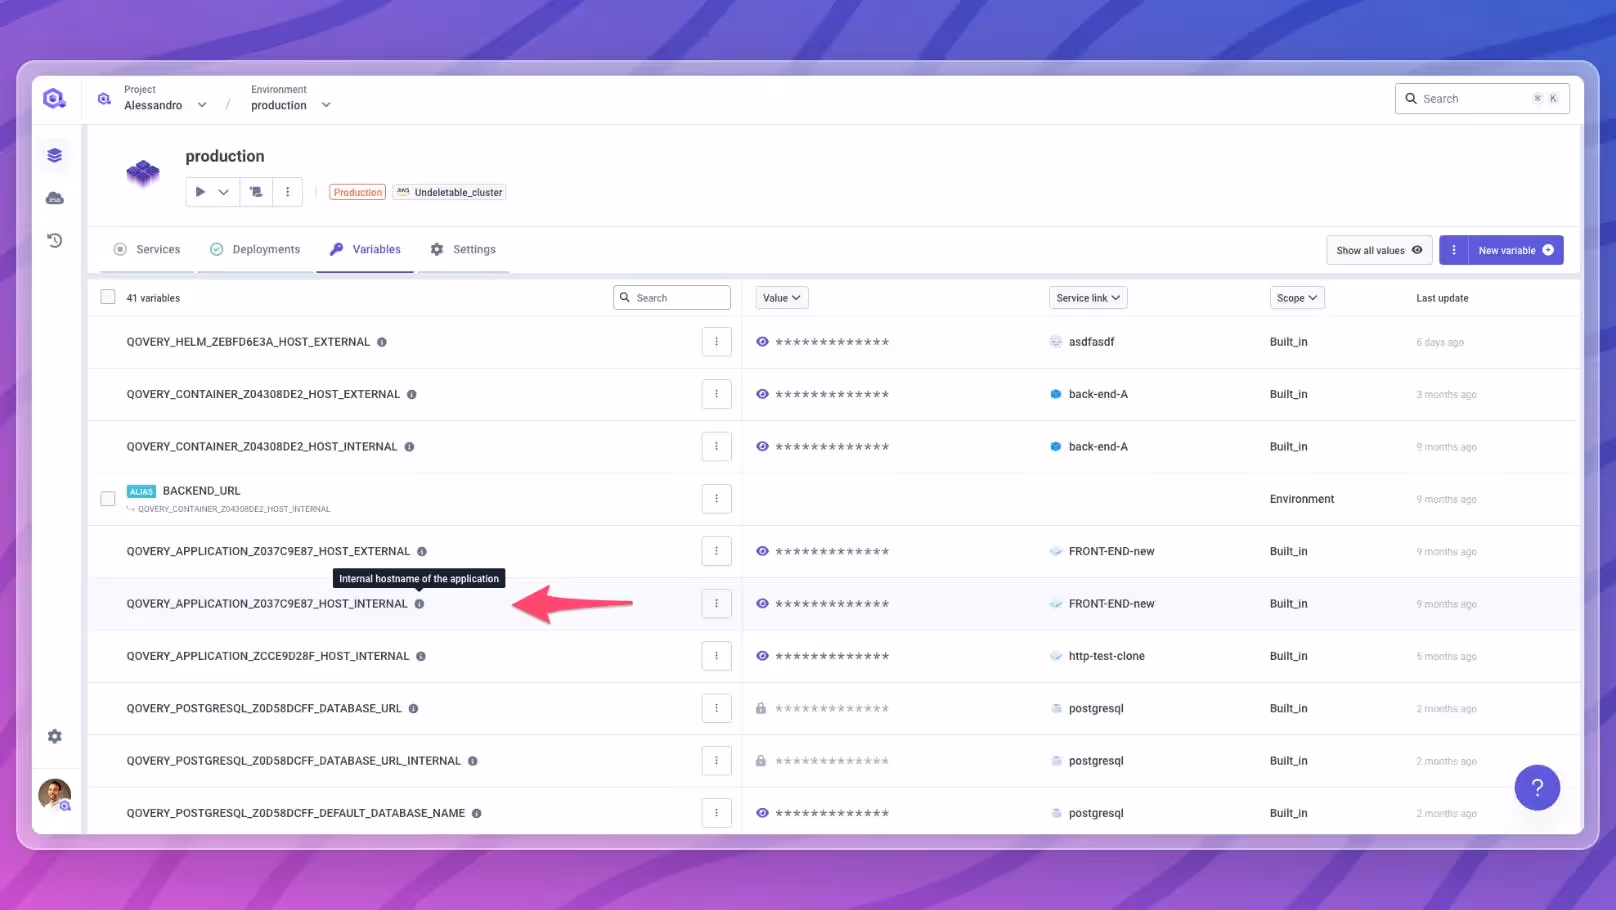Click info icon of QOVERY_CONTAINER_Z04308DE2_HOST_INTERNAL
The height and width of the screenshot is (910, 1616).
[x=409, y=447]
